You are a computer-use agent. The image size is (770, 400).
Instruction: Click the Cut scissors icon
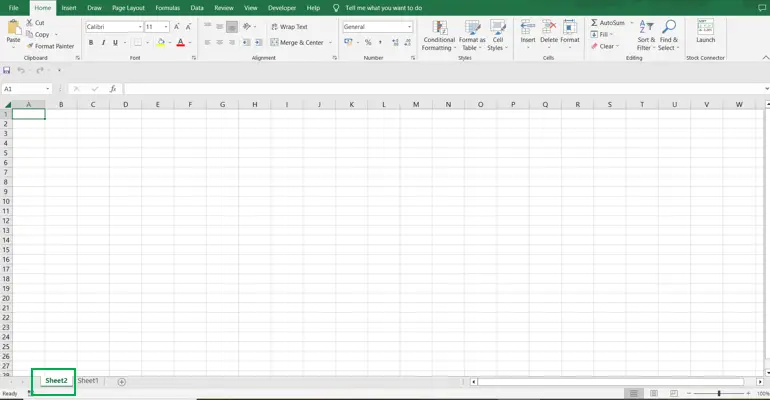click(x=29, y=23)
